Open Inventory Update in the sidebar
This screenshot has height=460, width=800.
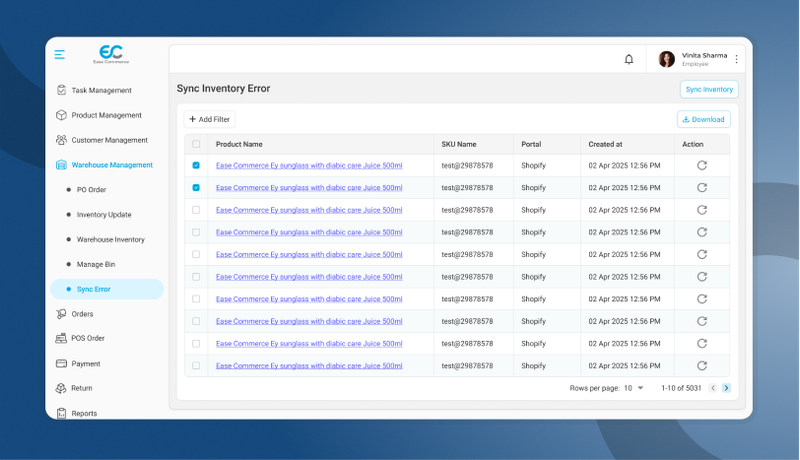click(104, 215)
